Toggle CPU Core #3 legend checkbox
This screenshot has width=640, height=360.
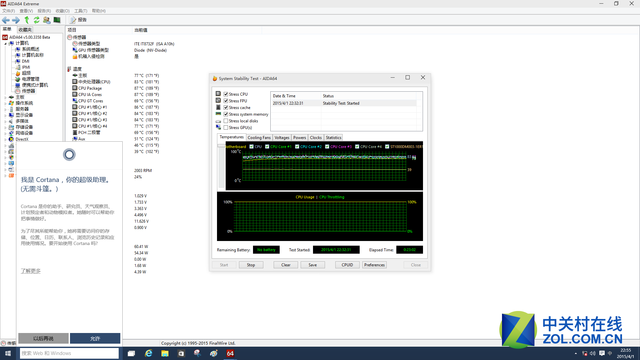pos(327,147)
